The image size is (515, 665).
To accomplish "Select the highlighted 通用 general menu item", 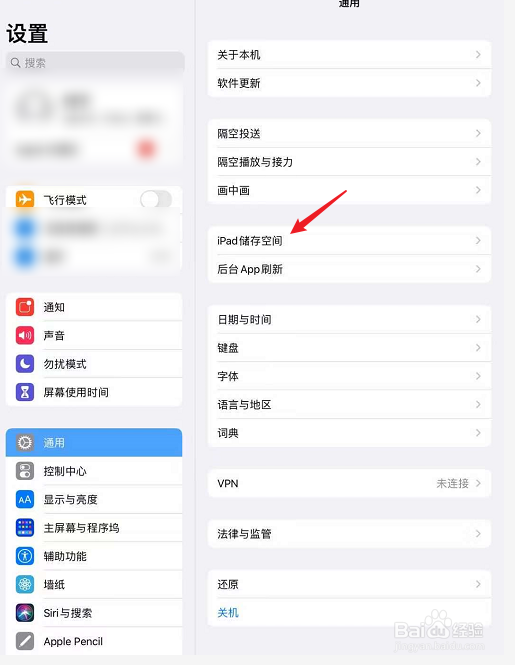I will pos(94,442).
